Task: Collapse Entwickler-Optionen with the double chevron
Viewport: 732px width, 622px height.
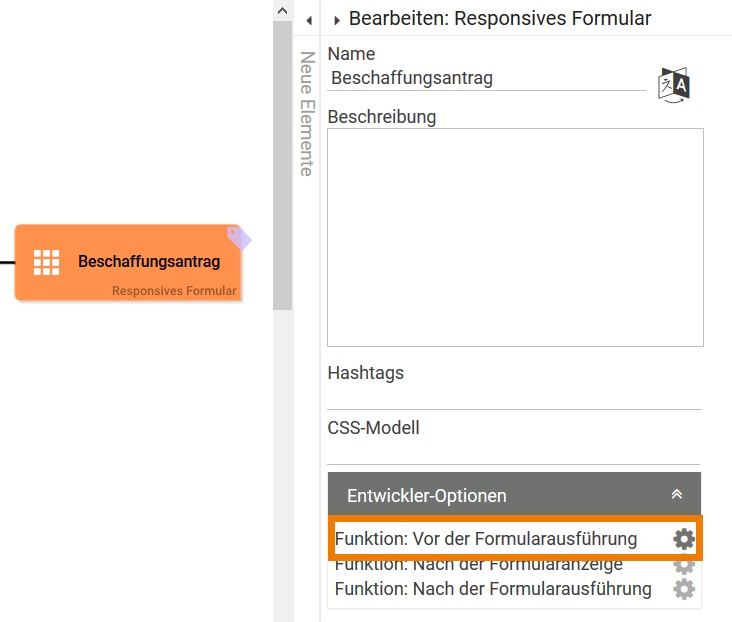Action: [x=677, y=495]
